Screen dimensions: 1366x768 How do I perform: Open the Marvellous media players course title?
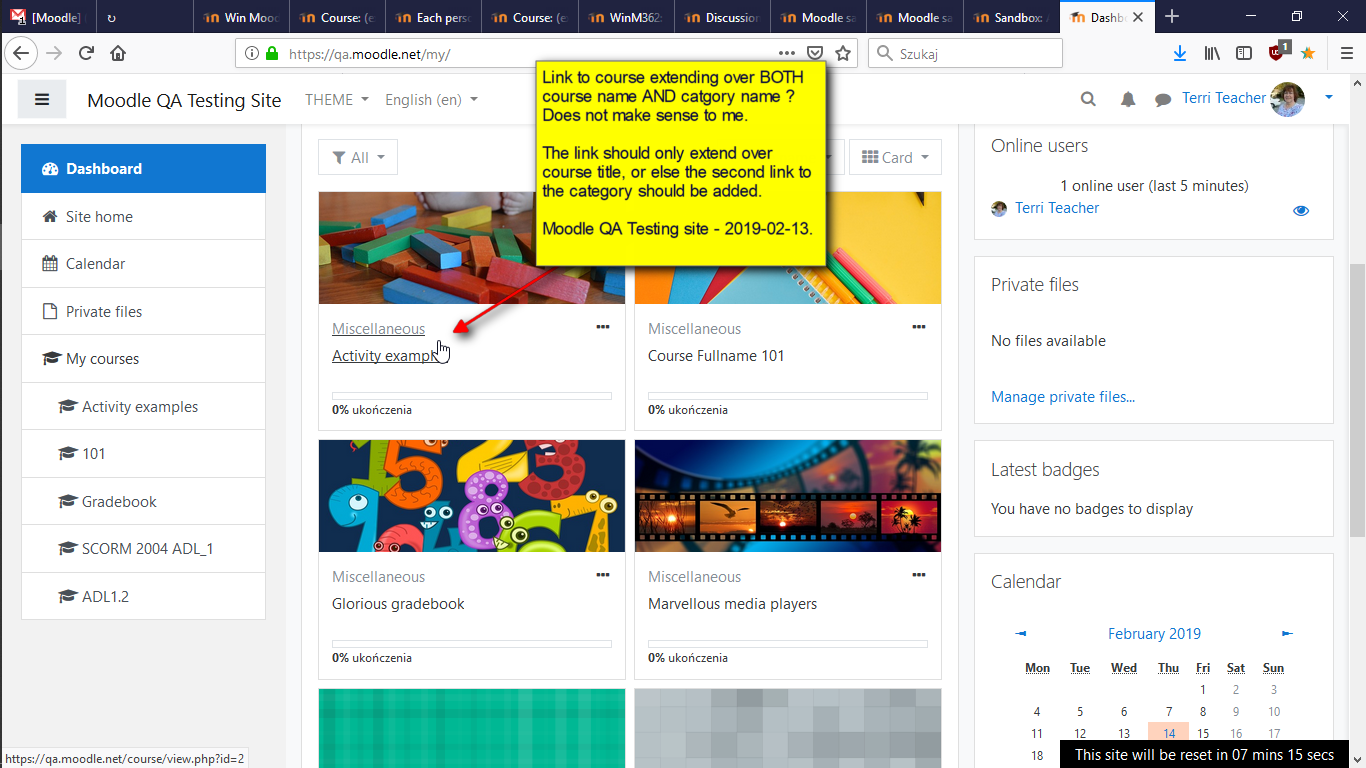[x=732, y=604]
